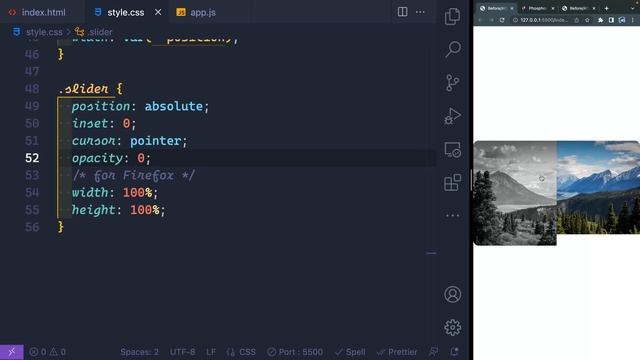640x360 pixels.
Task: Click the 'inset' property on line 50
Action: click(90, 123)
